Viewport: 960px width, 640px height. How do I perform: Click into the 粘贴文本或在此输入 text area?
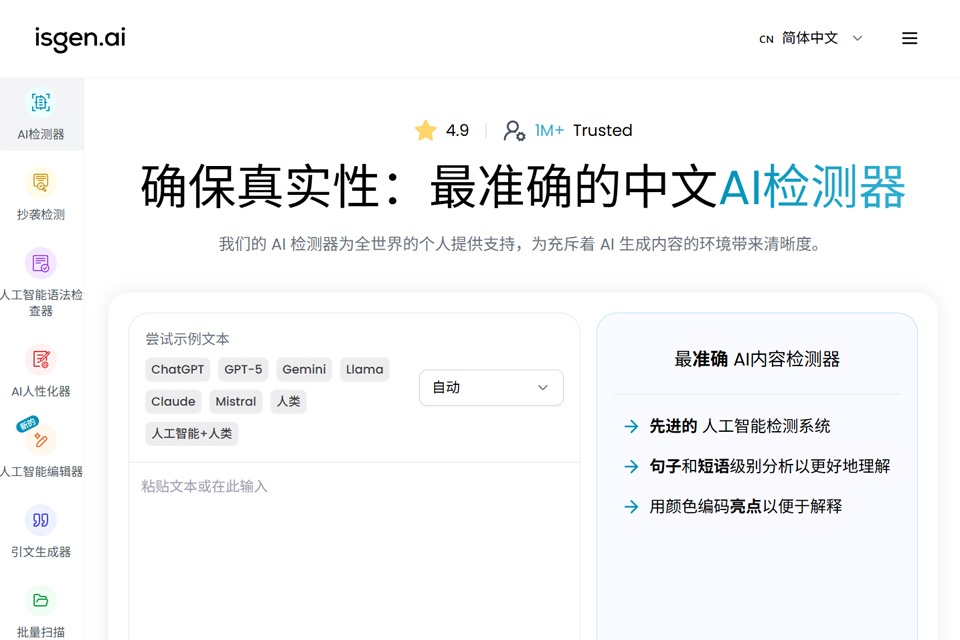[354, 551]
